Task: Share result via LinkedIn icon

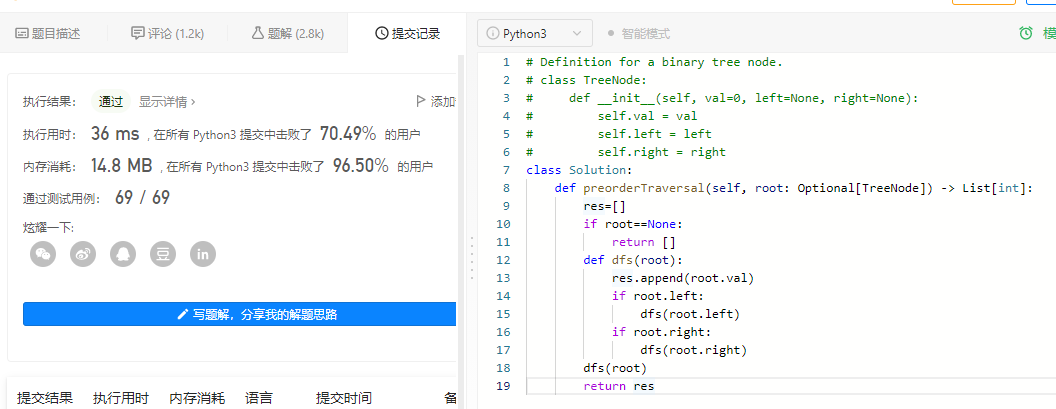Action: [x=203, y=254]
